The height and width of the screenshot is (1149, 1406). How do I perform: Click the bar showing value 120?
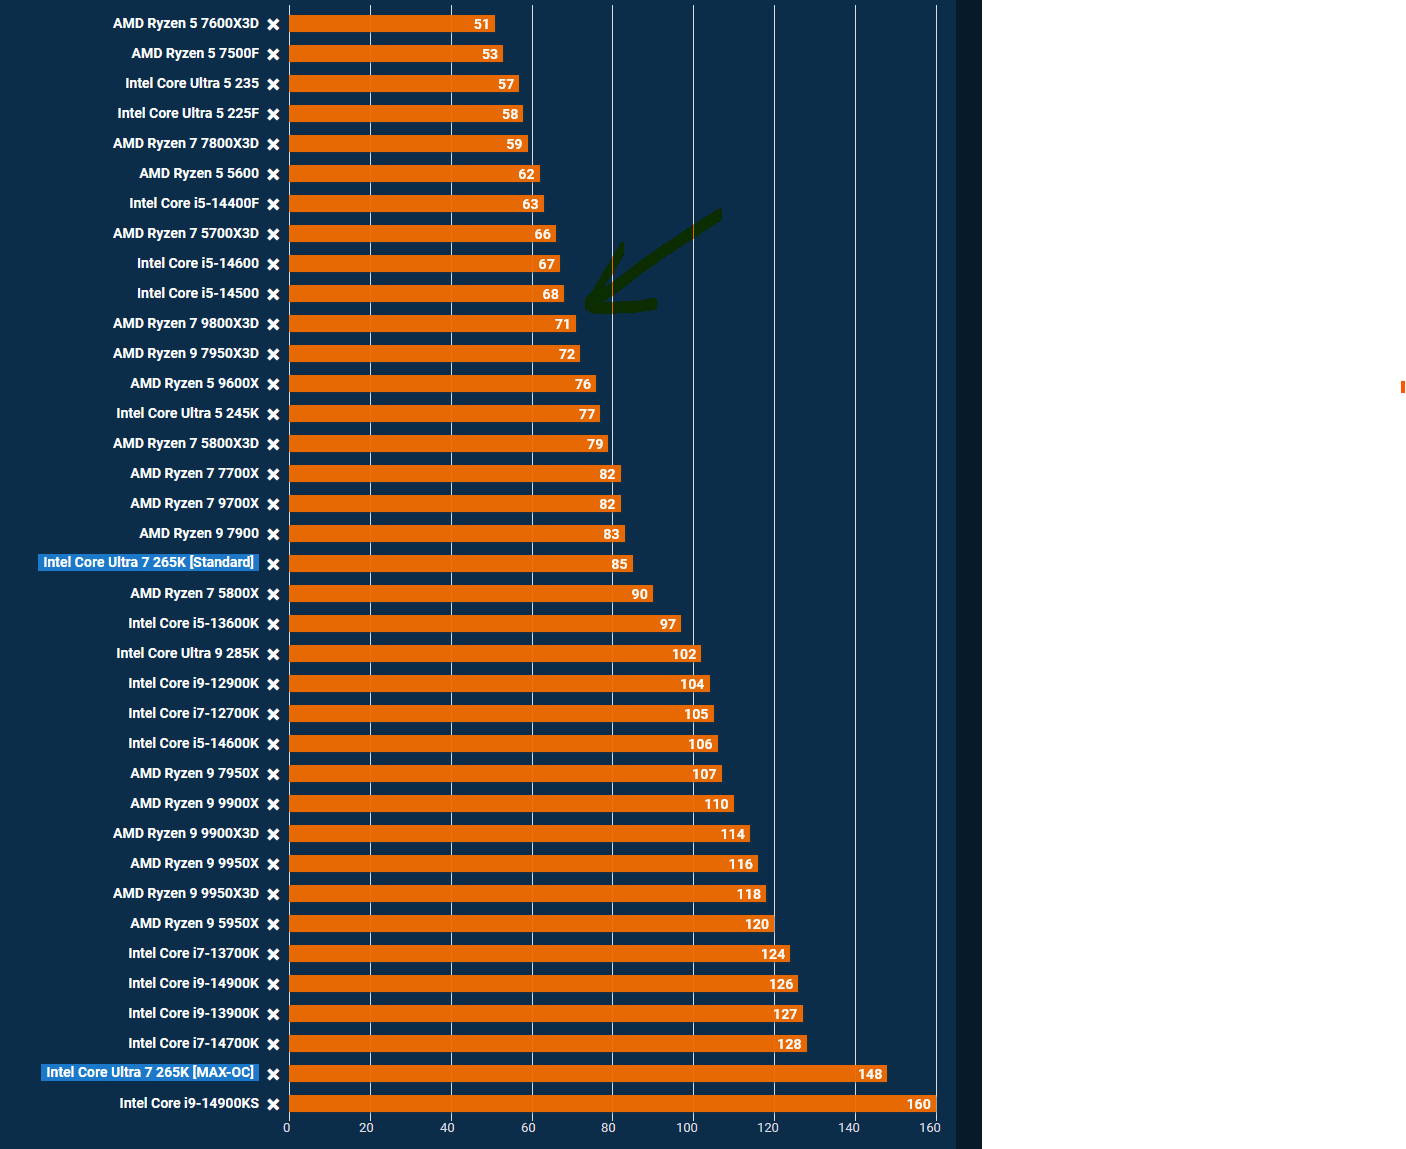[531, 924]
